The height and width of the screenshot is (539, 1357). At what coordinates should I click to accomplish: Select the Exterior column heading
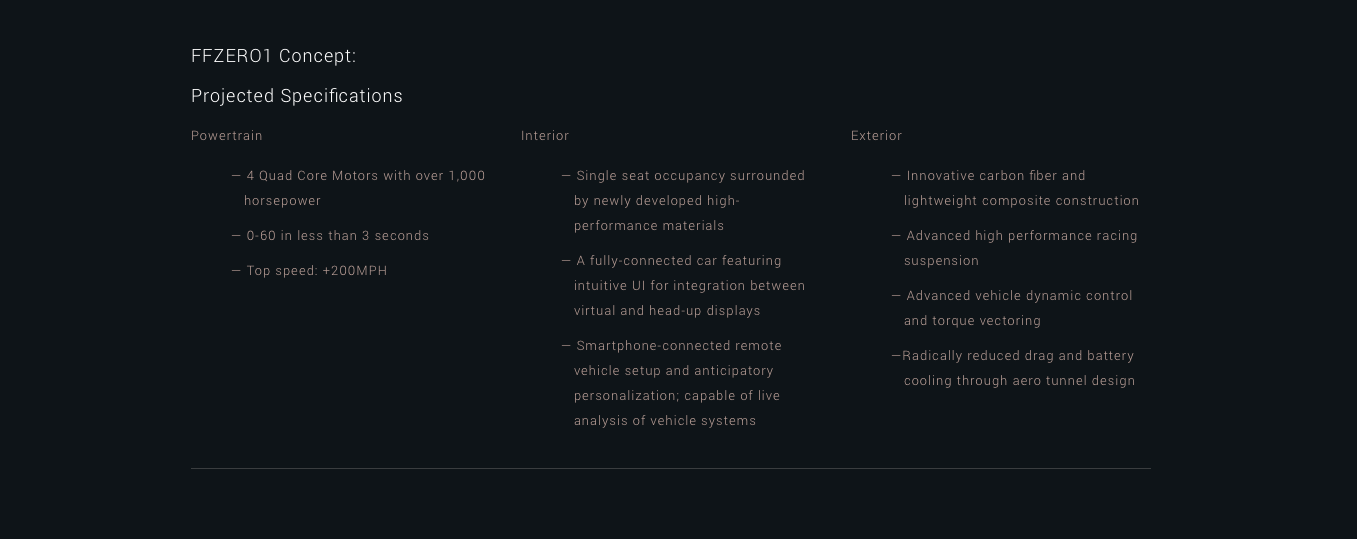click(876, 136)
